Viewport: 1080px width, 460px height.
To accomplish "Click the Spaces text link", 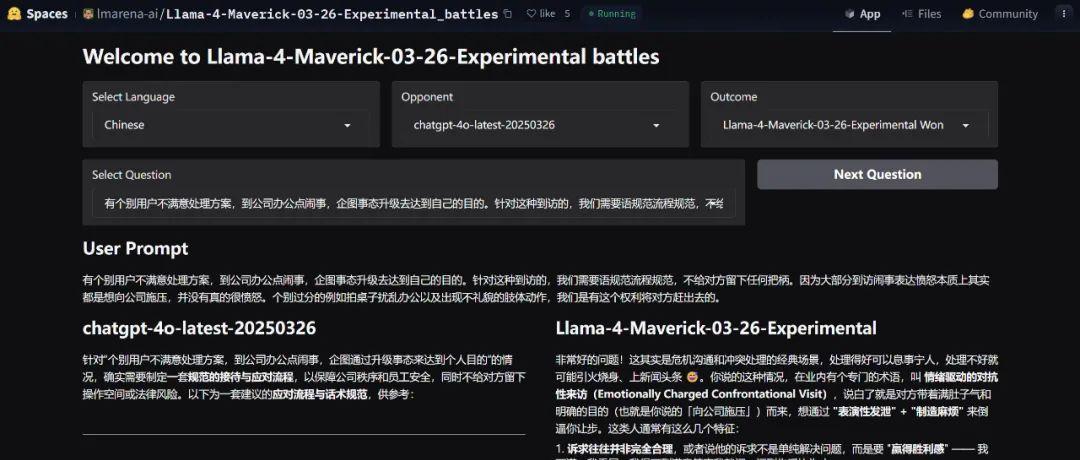I will pyautogui.click(x=47, y=14).
